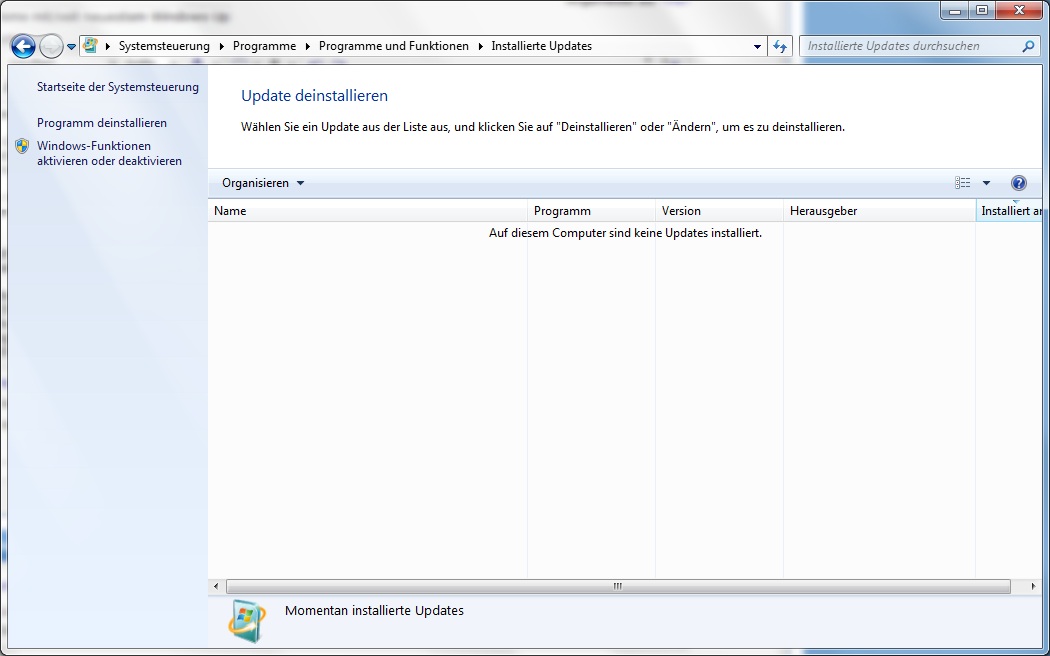Expand the arrow after Systemsteuerung breadcrumb

click(x=222, y=46)
